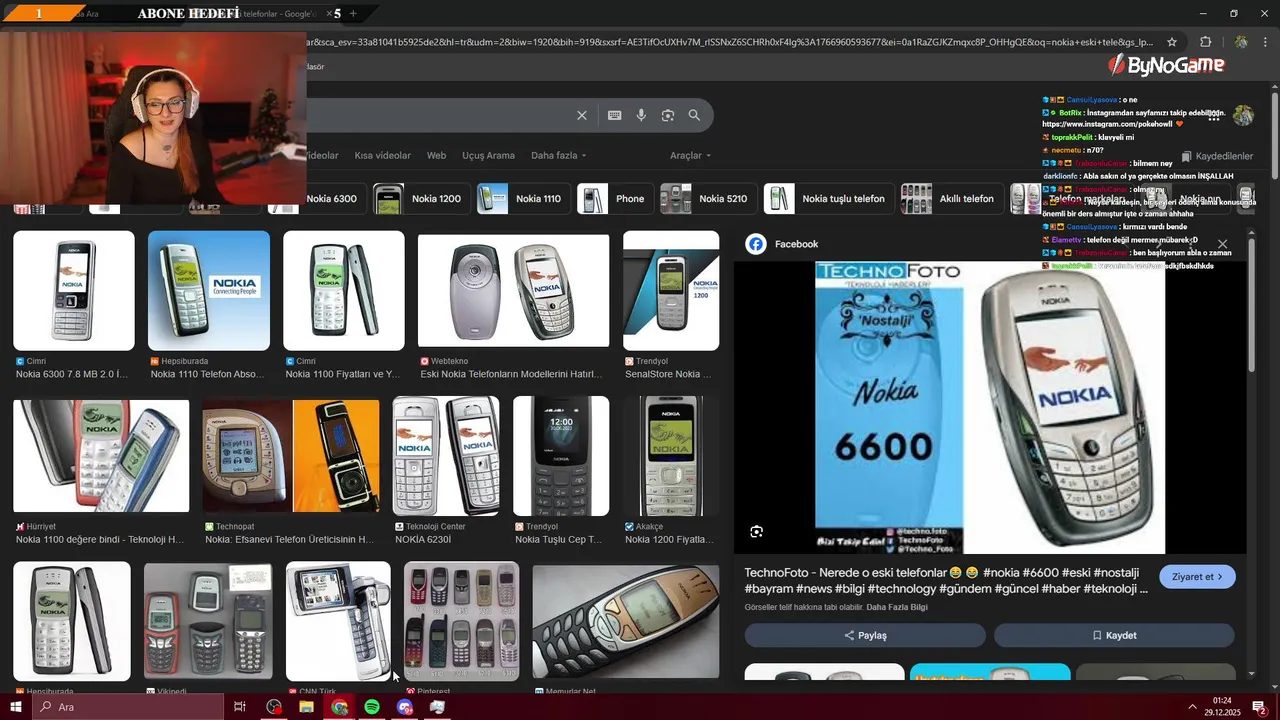Submit search with magnifier icon

point(694,115)
